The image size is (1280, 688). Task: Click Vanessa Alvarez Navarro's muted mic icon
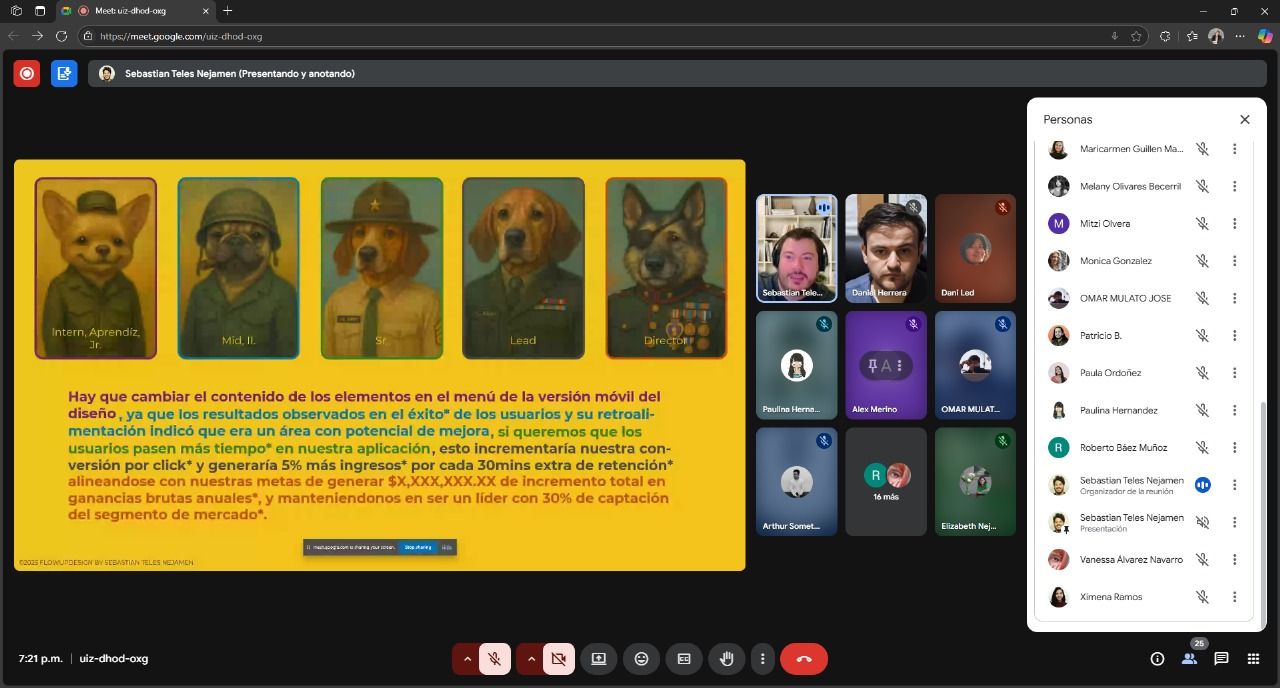coord(1203,560)
